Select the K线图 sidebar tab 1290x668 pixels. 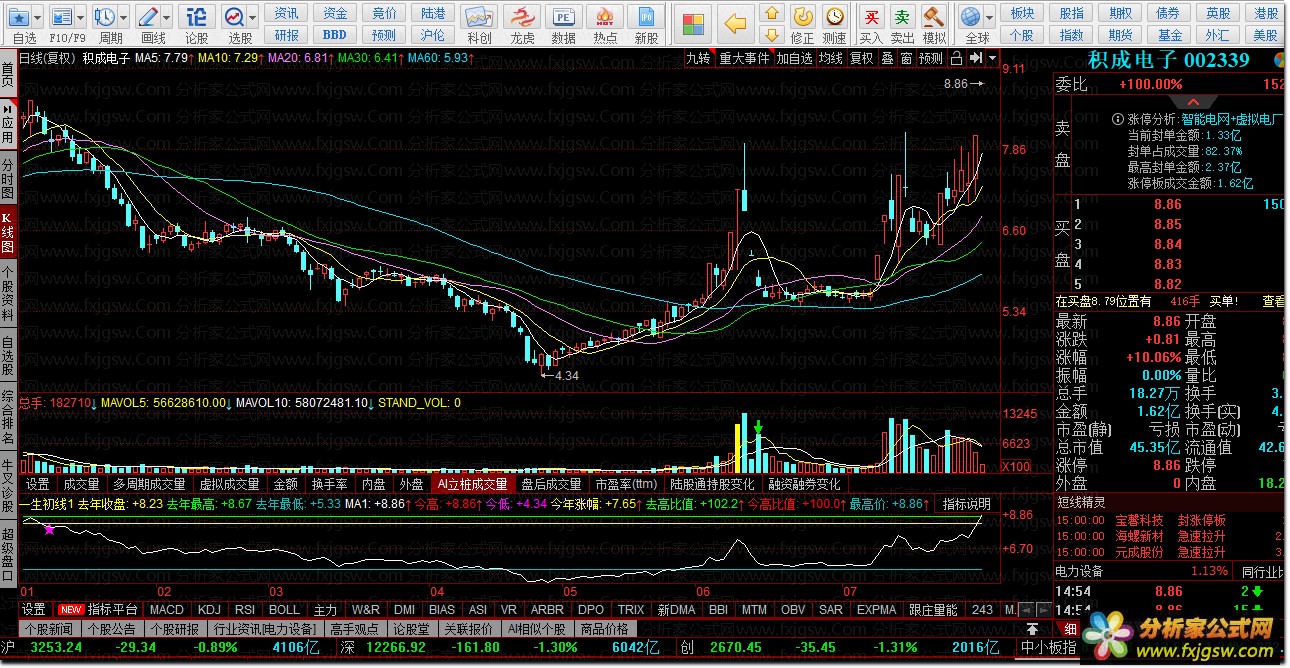pyautogui.click(x=8, y=234)
